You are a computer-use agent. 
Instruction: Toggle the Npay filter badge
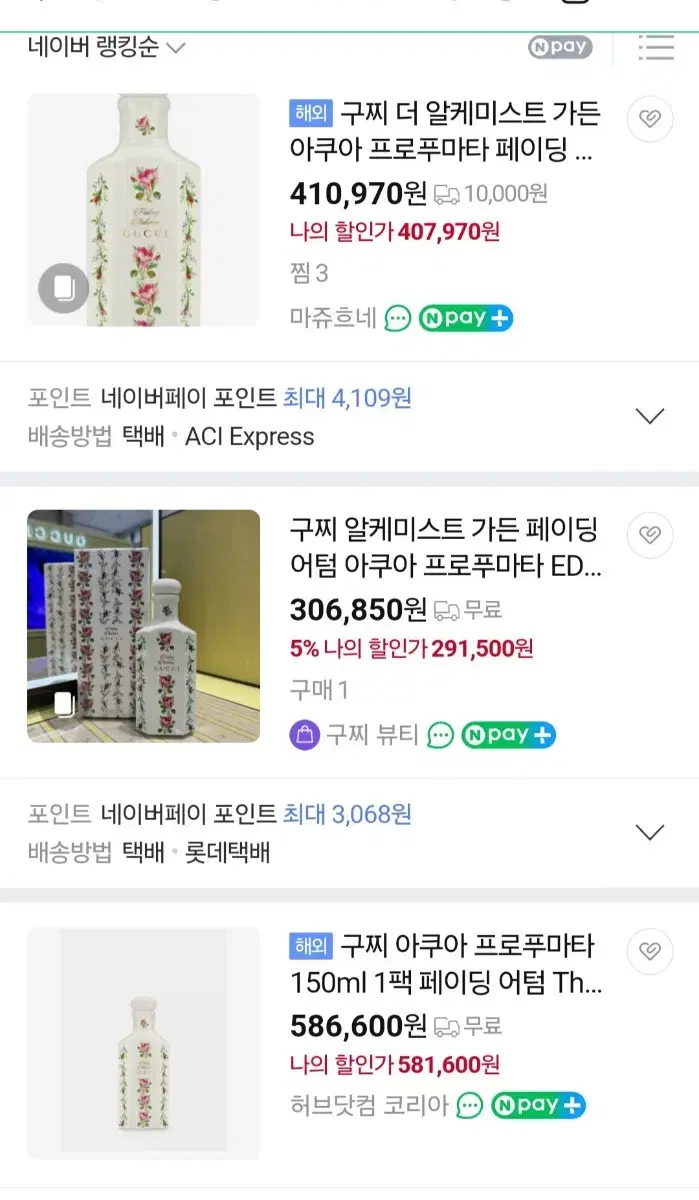point(560,47)
